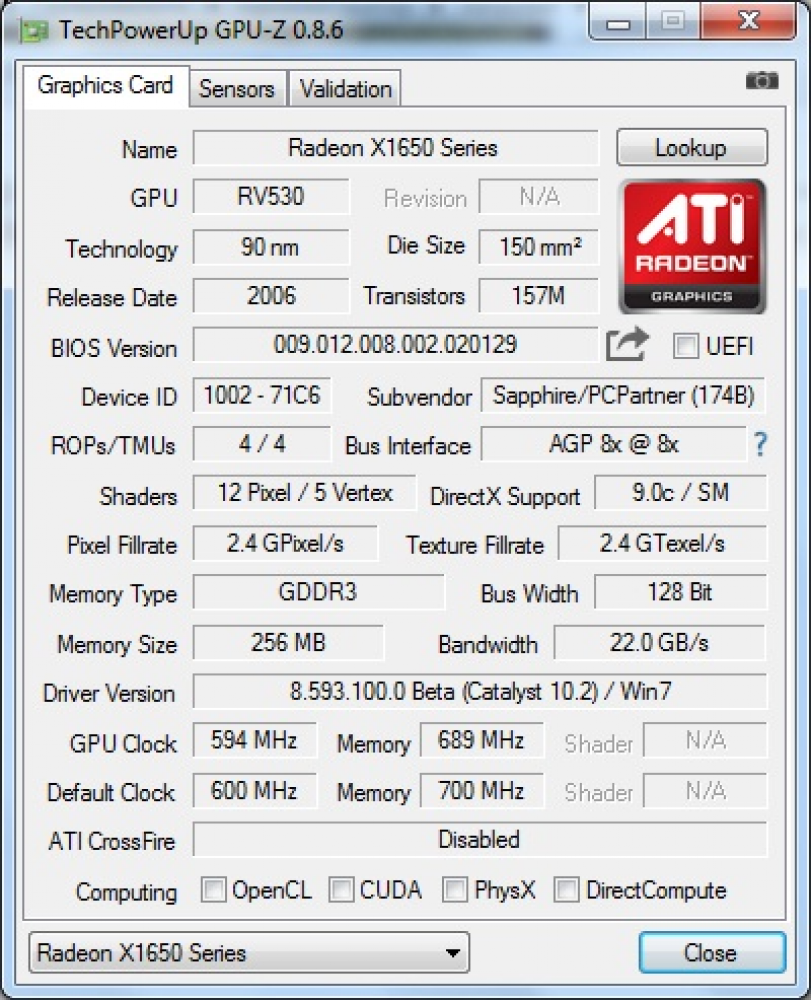Click the TechPowerUp GPU-Z 0.8.6 title text
This screenshot has height=1000, width=811.
click(x=201, y=29)
